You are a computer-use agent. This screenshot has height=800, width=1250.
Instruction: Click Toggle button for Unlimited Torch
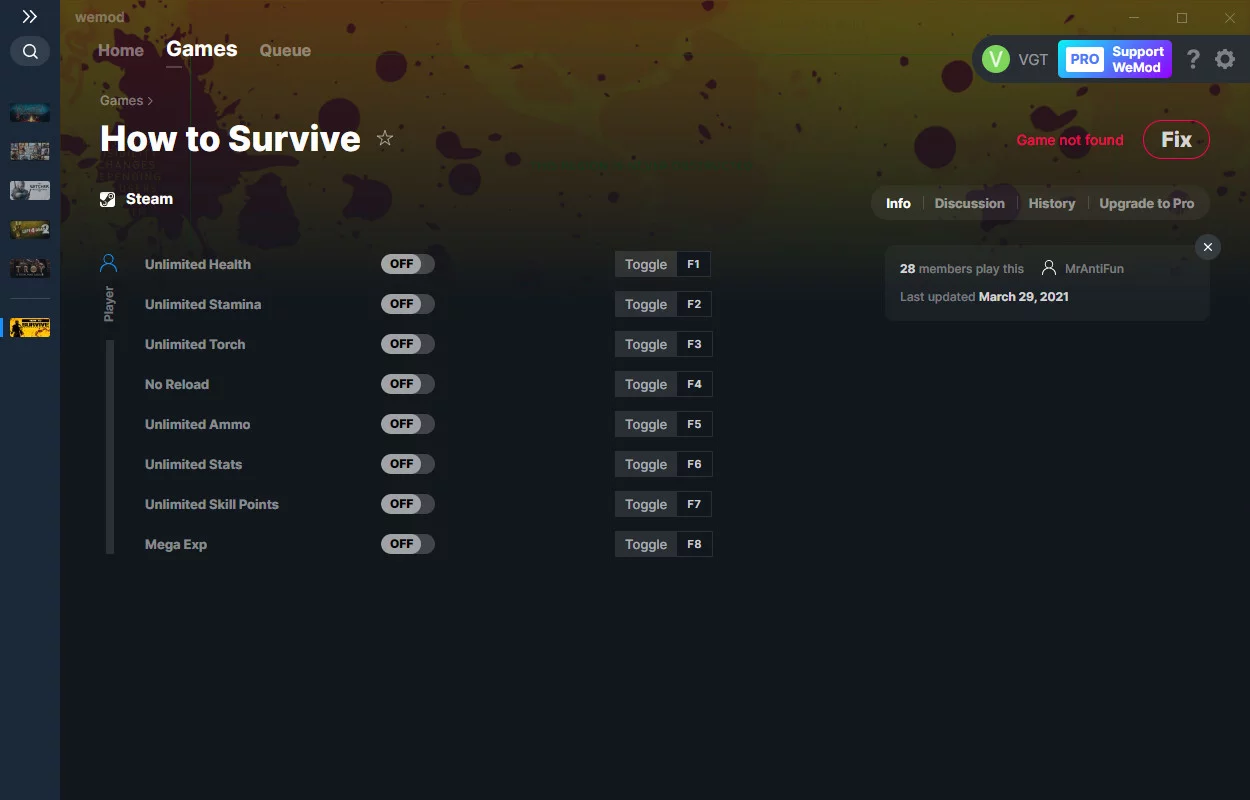[646, 344]
